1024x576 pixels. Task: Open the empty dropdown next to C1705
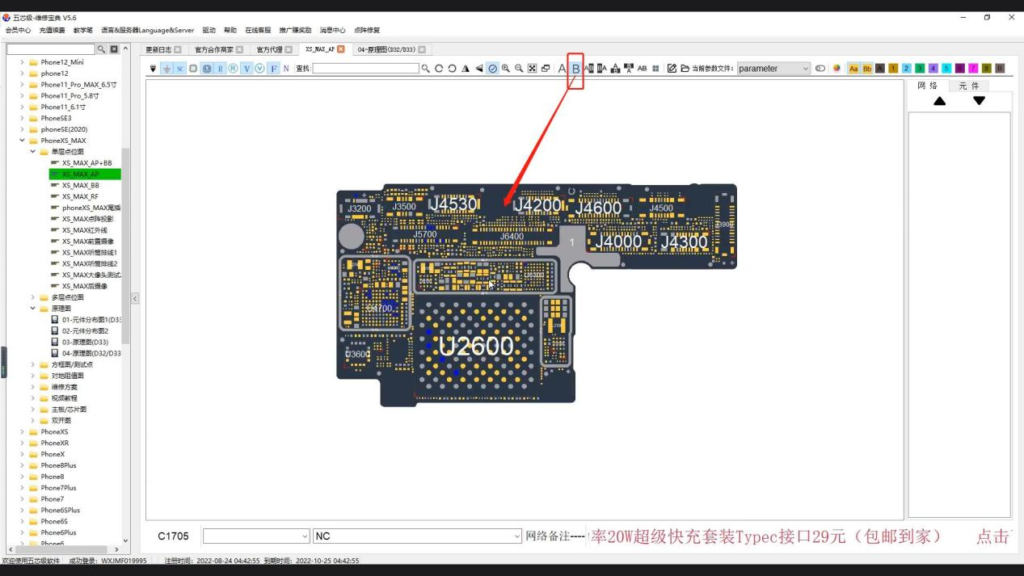point(256,536)
